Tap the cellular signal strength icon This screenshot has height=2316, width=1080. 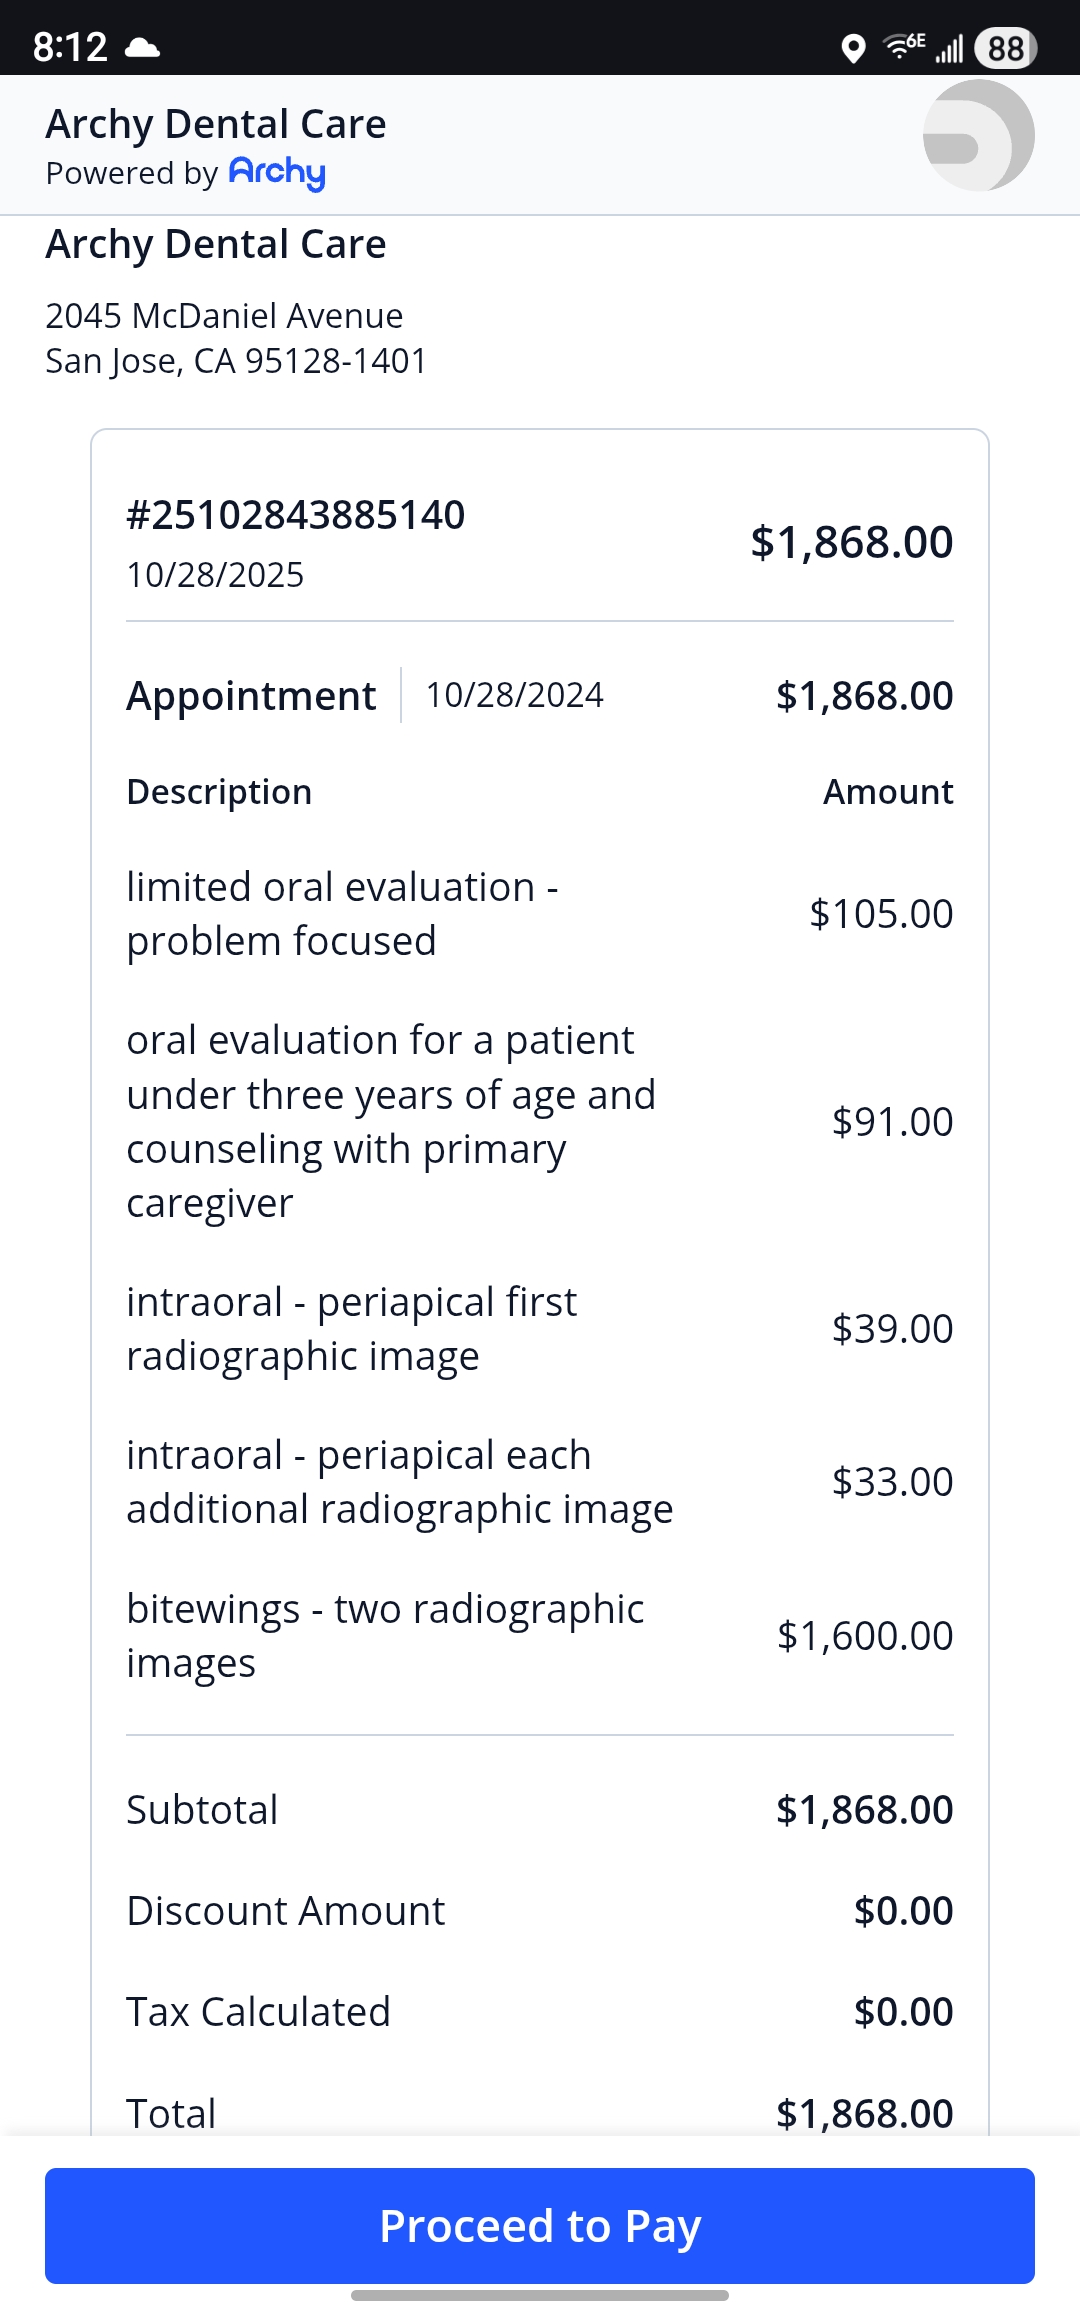pyautogui.click(x=949, y=48)
